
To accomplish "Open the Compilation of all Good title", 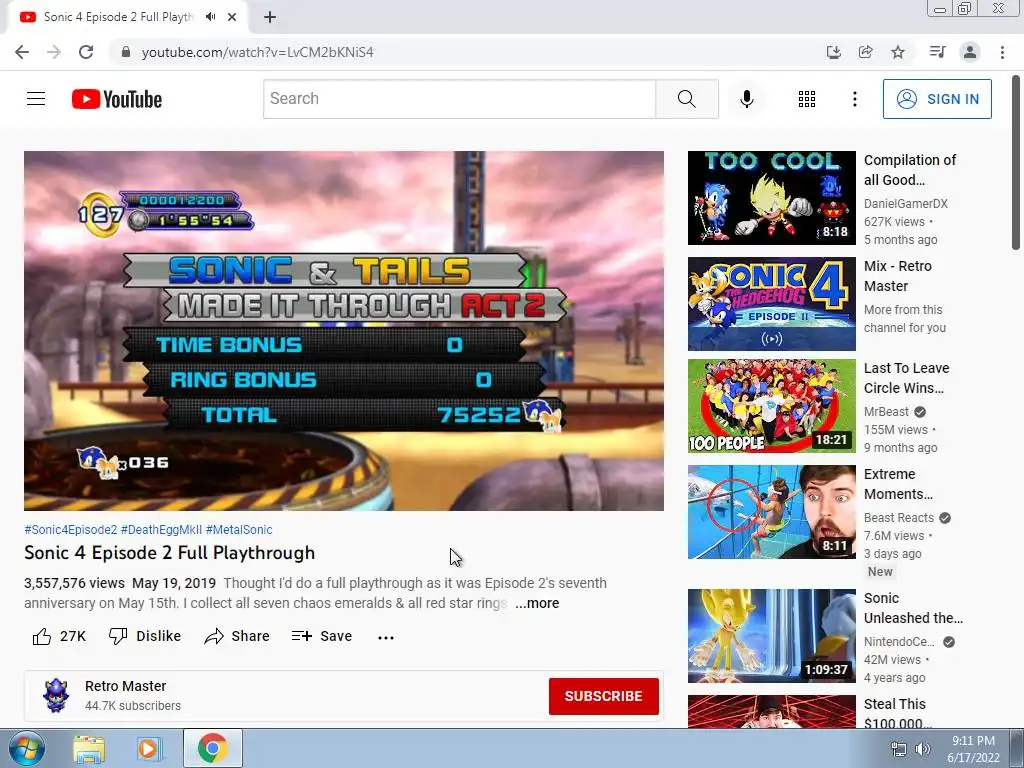I will [910, 170].
